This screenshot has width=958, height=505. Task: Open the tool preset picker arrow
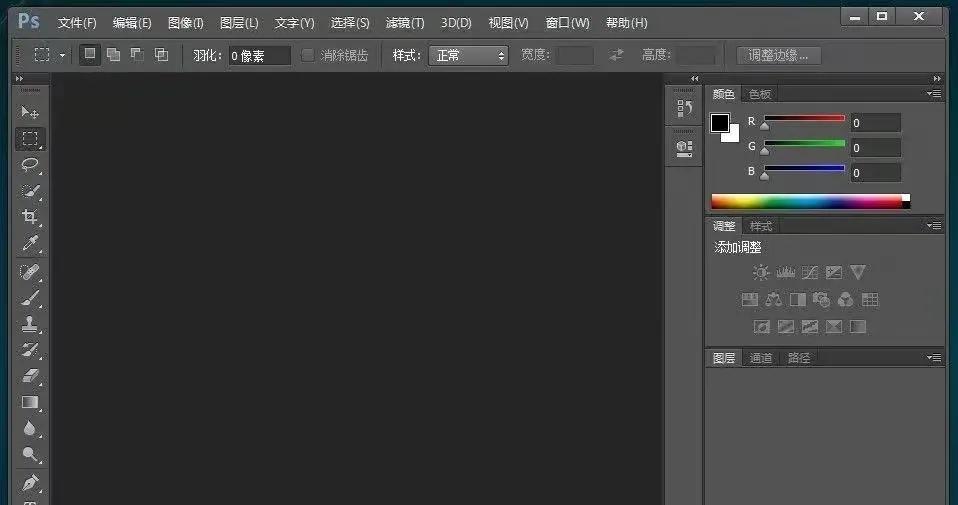[x=62, y=56]
